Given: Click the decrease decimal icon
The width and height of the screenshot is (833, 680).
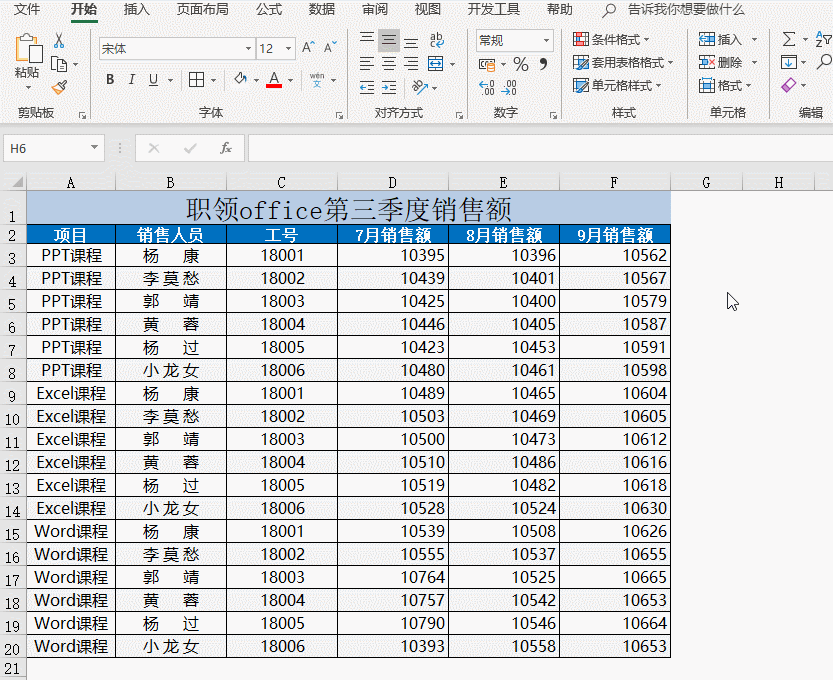Looking at the screenshot, I should pyautogui.click(x=509, y=87).
